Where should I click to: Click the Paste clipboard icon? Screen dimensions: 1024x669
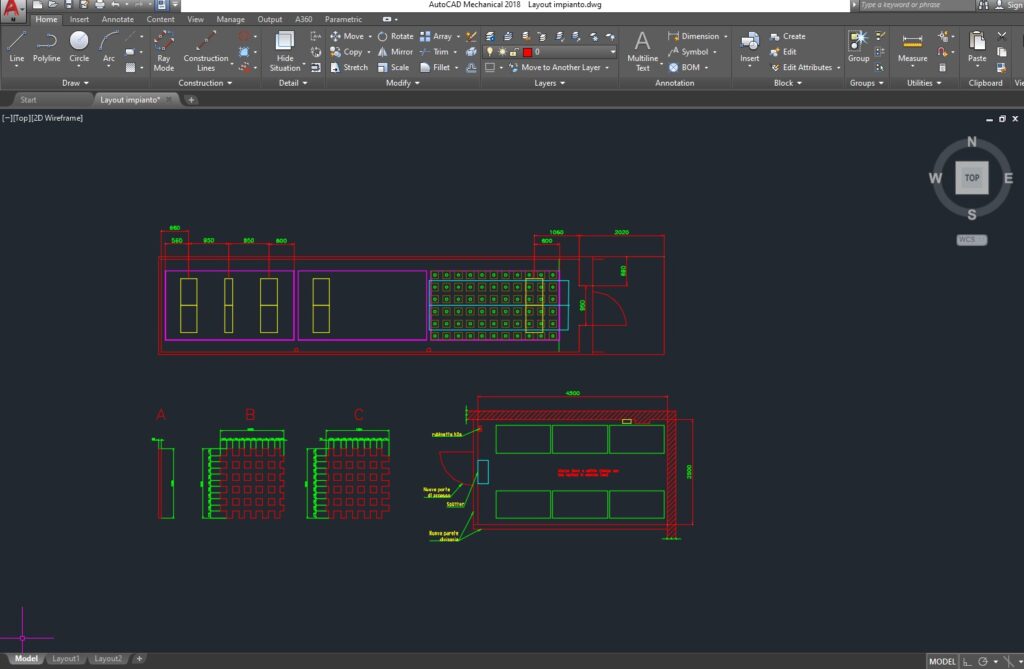click(977, 47)
